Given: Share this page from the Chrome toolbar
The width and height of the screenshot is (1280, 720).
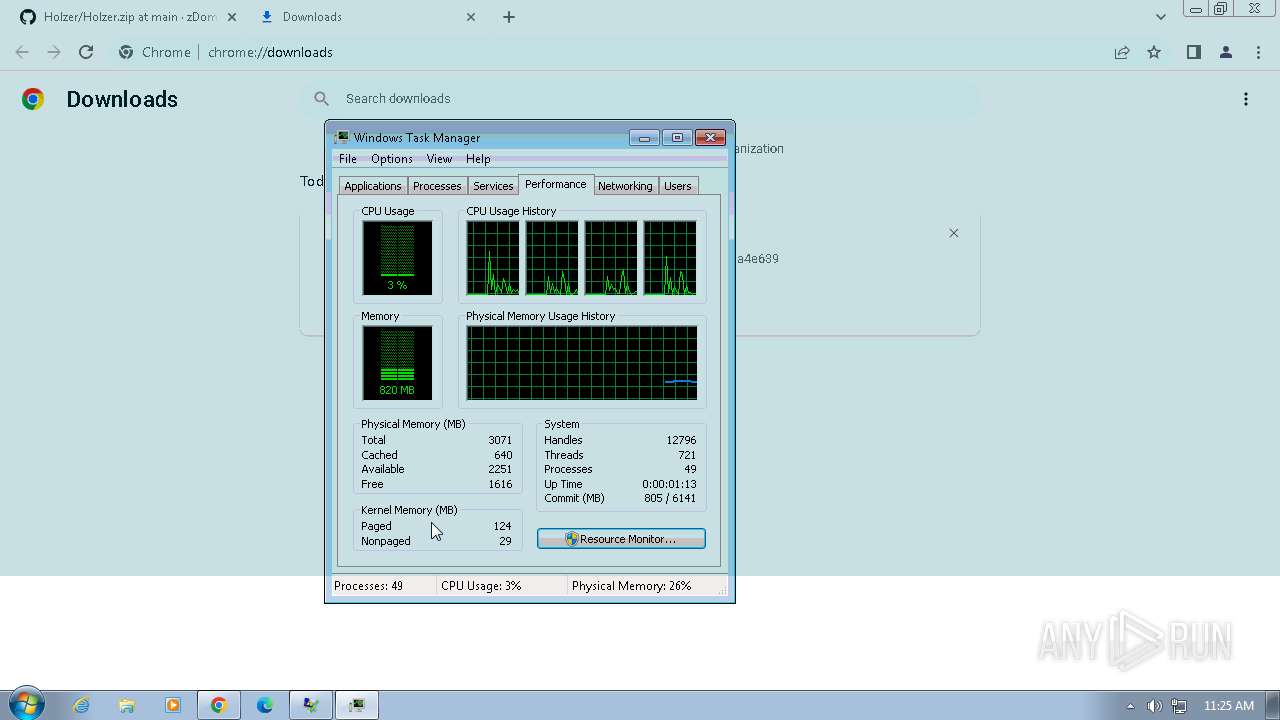Looking at the screenshot, I should 1122,52.
